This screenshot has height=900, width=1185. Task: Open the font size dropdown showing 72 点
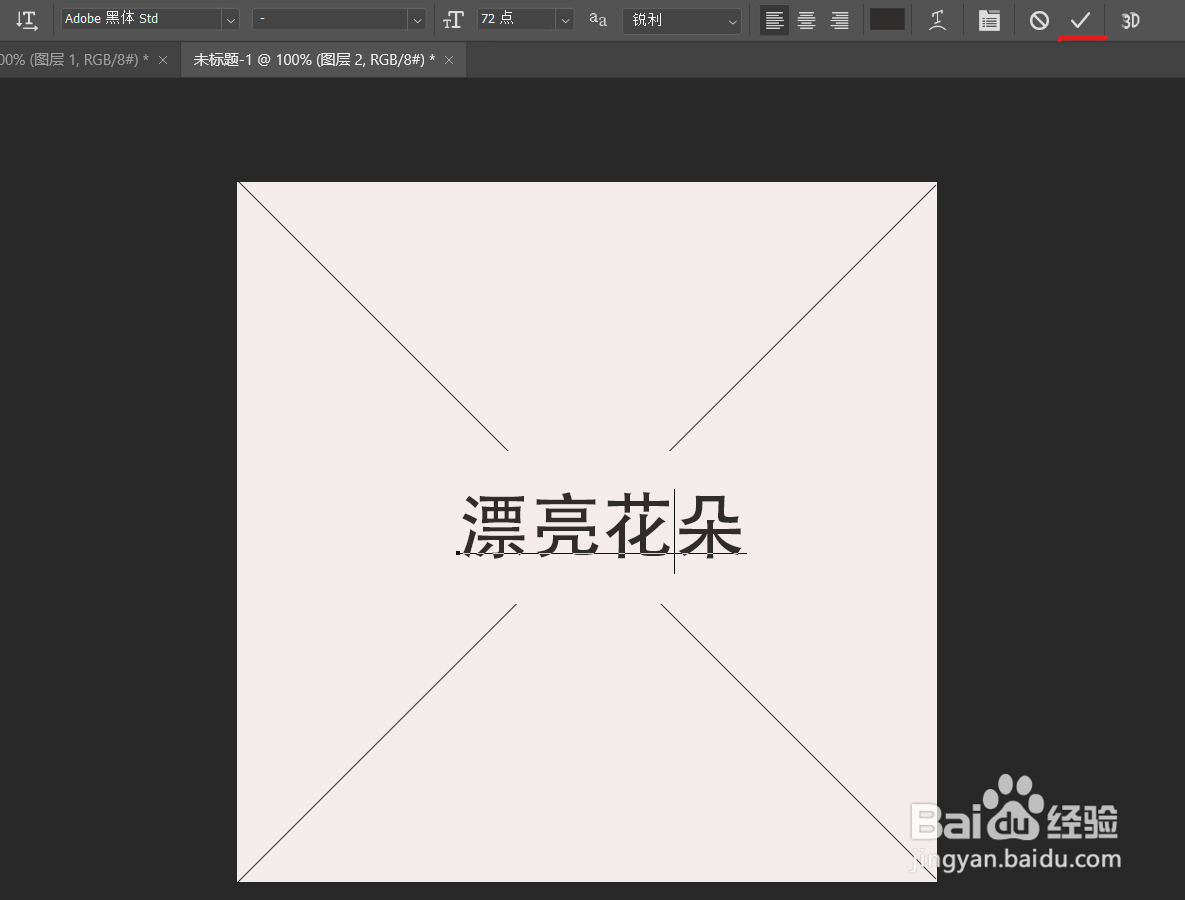[x=564, y=18]
